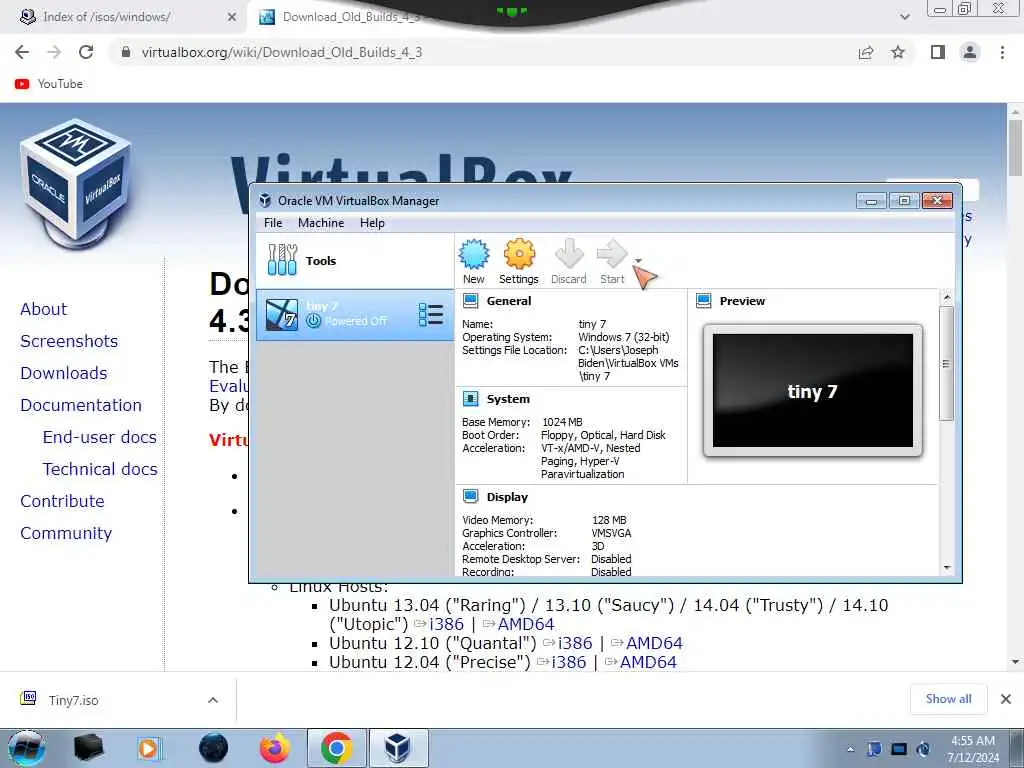Open the Settings gear icon in VirtualBox
Image resolution: width=1024 pixels, height=768 pixels.
pyautogui.click(x=519, y=261)
